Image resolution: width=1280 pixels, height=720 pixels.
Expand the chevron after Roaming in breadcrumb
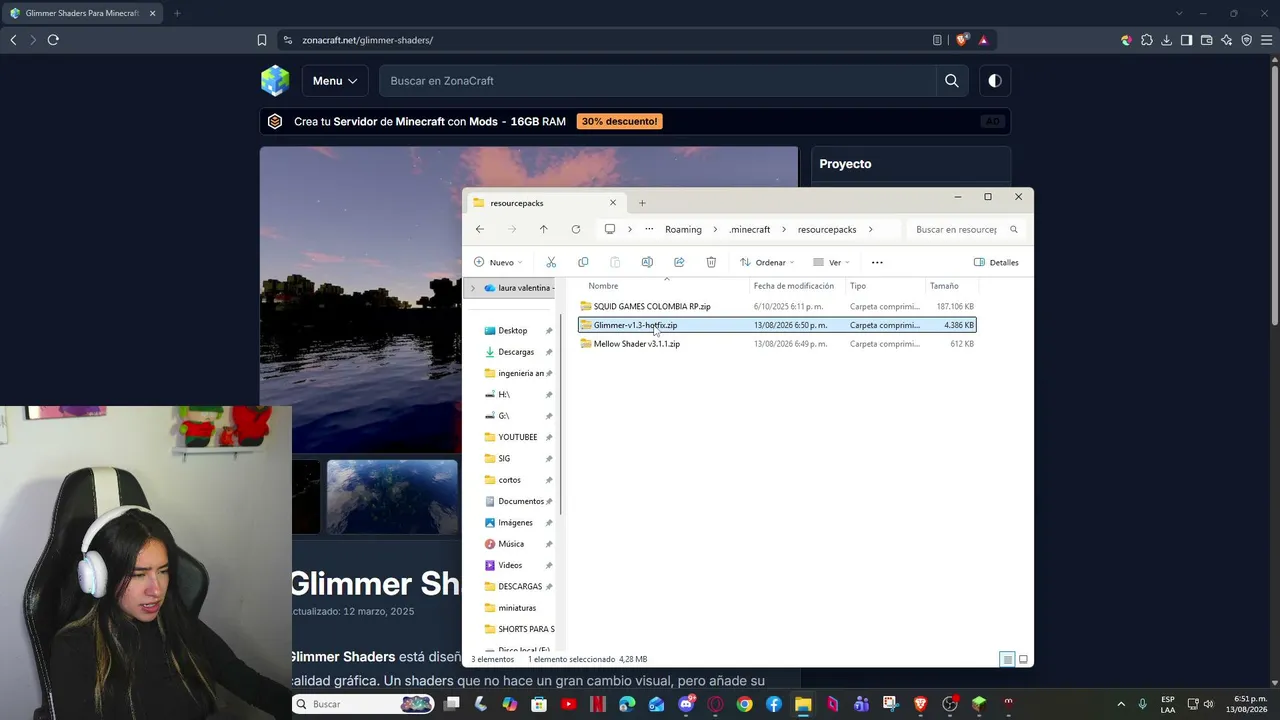click(715, 229)
